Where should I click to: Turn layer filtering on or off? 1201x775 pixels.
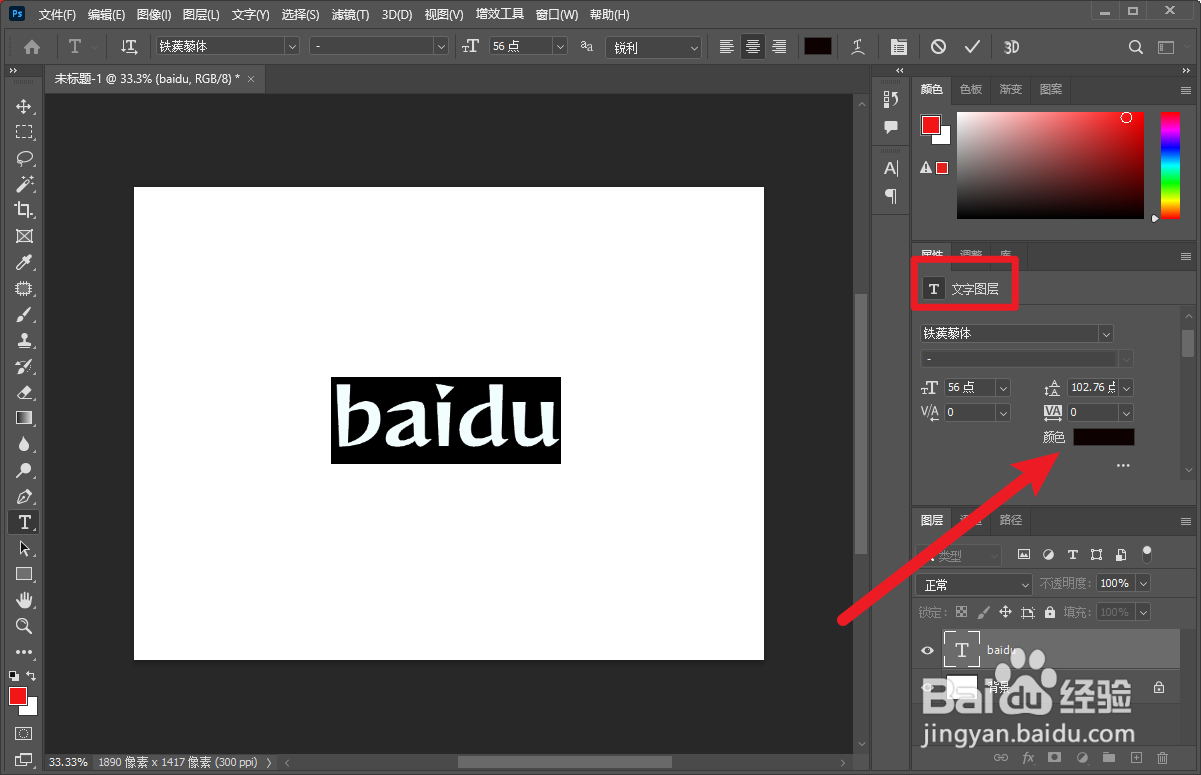pos(1147,553)
